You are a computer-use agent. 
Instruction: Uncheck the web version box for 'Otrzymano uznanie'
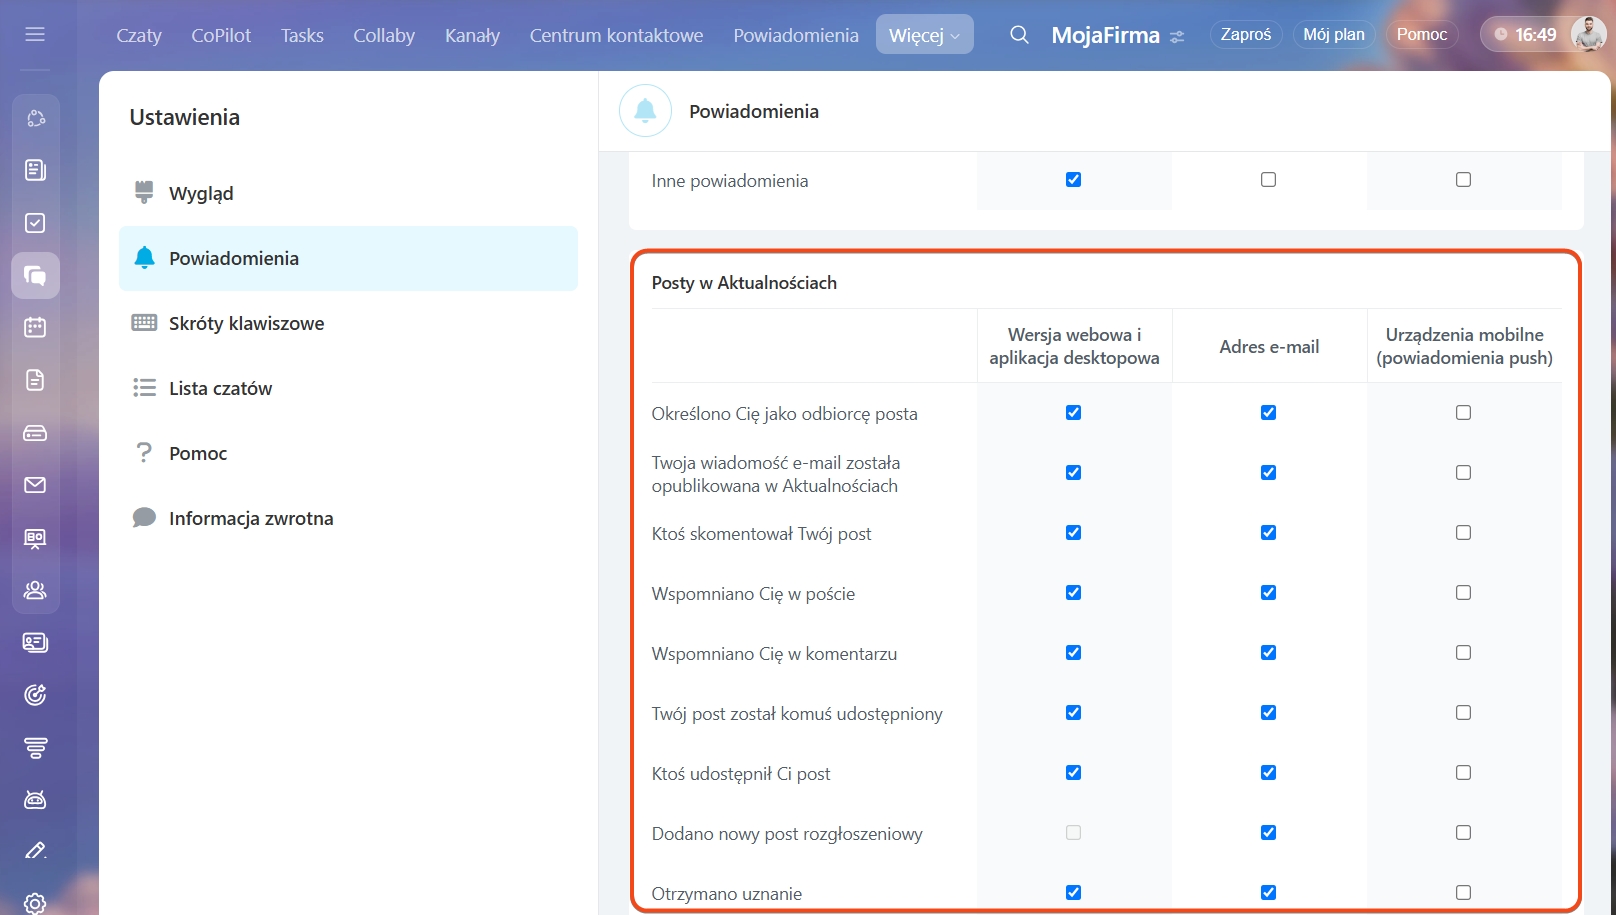click(x=1073, y=892)
